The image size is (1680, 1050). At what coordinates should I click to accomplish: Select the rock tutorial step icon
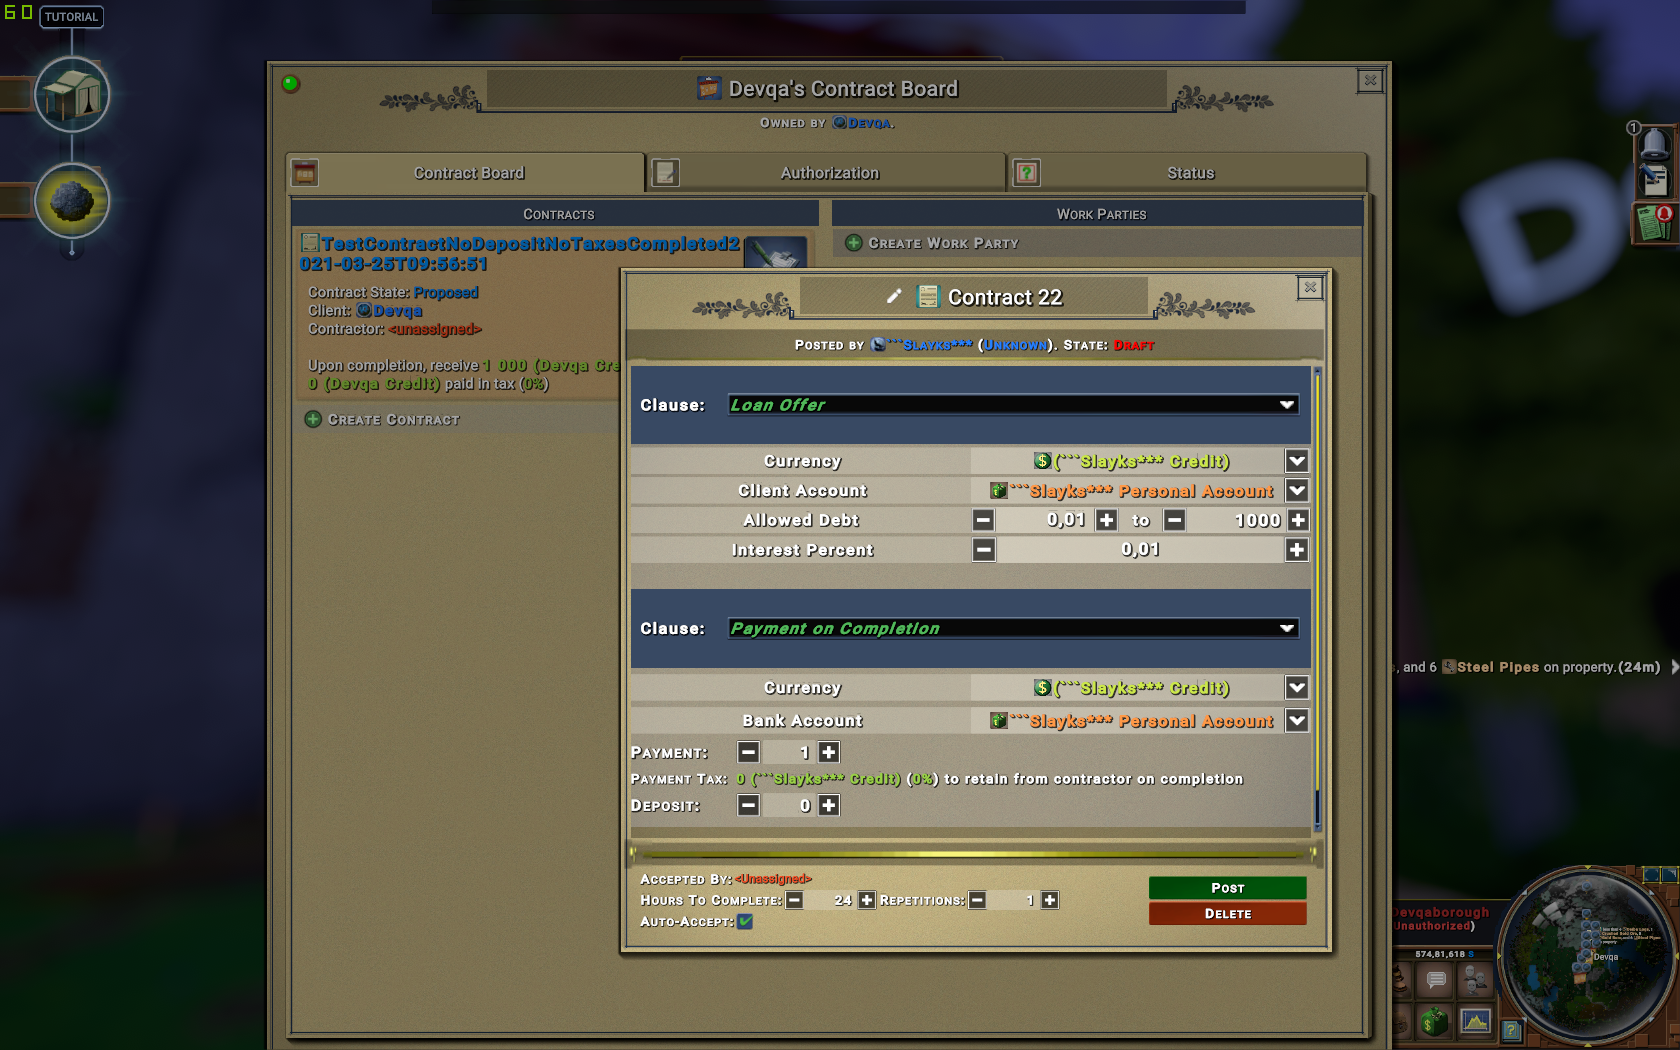point(72,201)
